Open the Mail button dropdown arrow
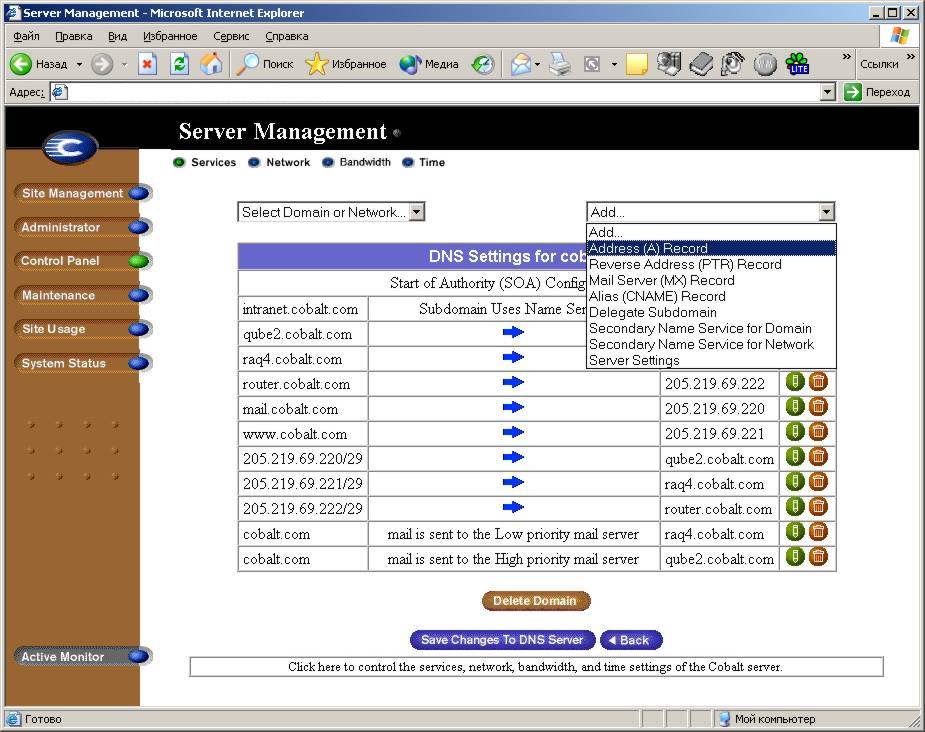 (537, 64)
